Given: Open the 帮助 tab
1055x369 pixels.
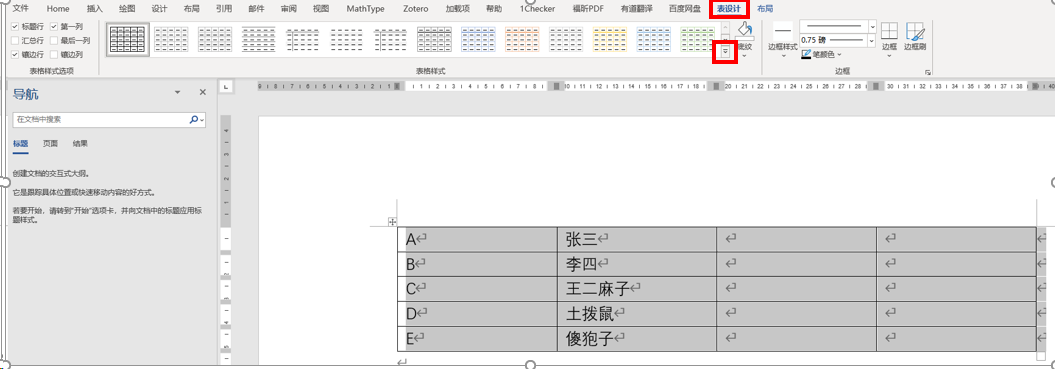Looking at the screenshot, I should [x=494, y=9].
